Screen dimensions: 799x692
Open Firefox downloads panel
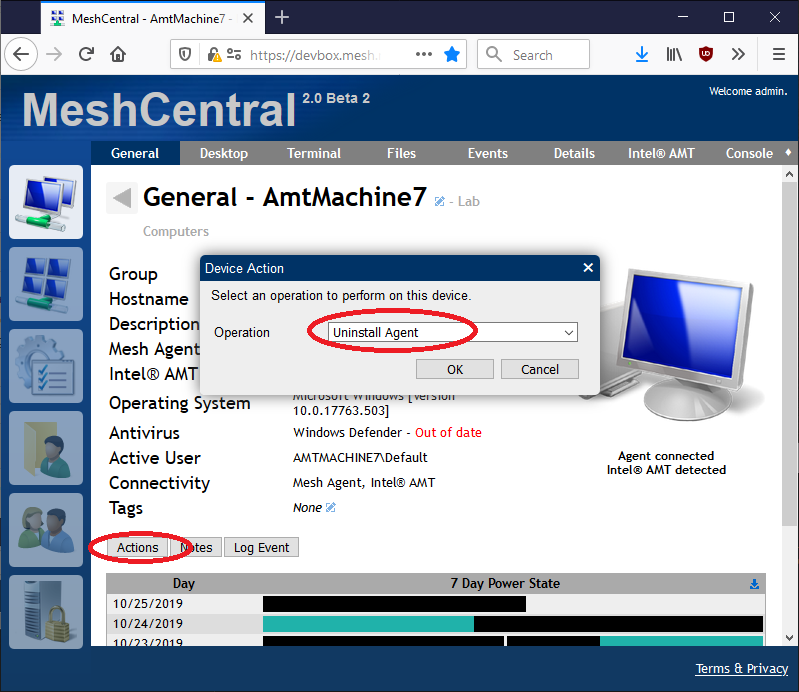coord(642,54)
